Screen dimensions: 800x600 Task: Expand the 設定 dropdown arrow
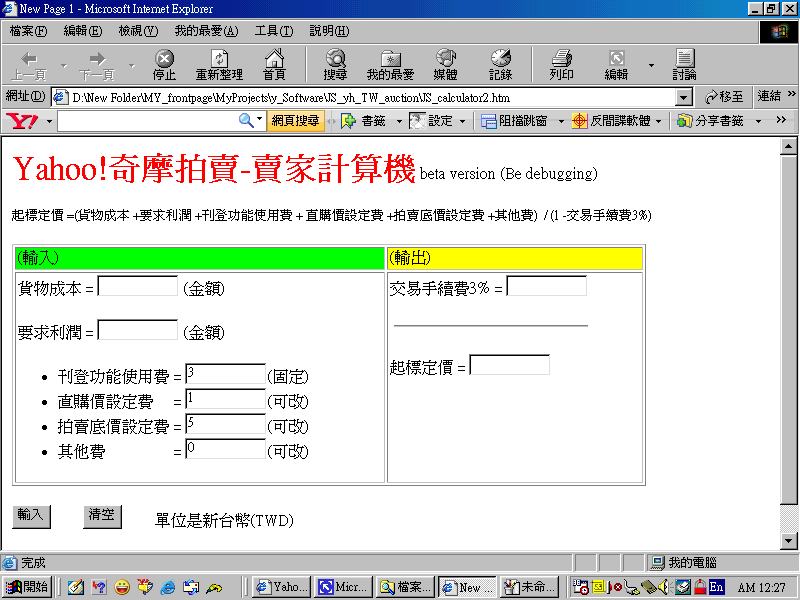coord(462,121)
